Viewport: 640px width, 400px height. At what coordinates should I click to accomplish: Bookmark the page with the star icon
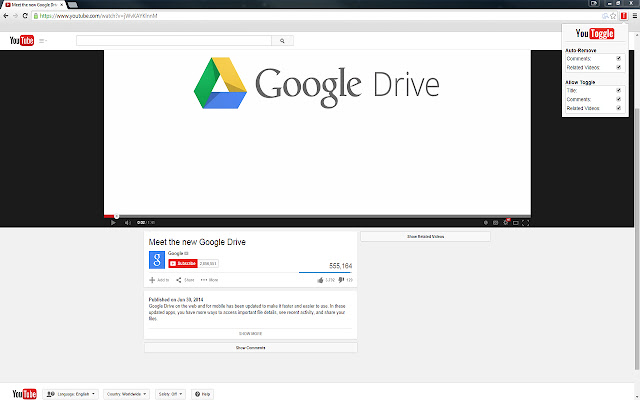pos(613,16)
